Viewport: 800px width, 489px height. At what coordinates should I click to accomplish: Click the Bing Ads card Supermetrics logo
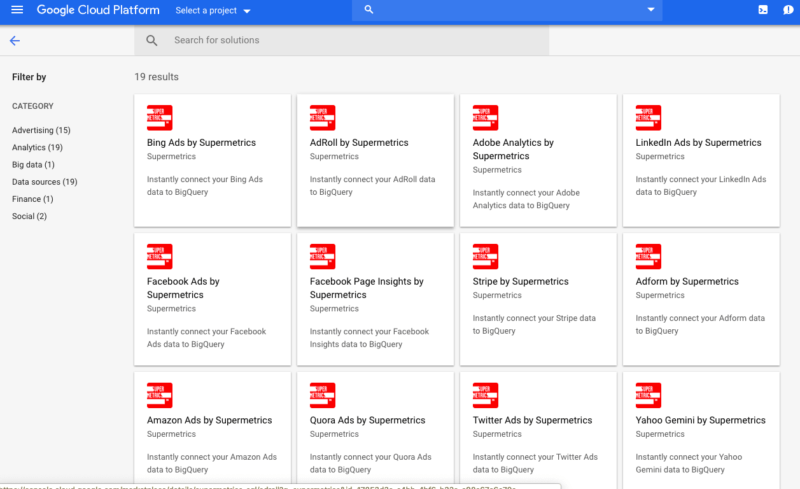point(160,118)
